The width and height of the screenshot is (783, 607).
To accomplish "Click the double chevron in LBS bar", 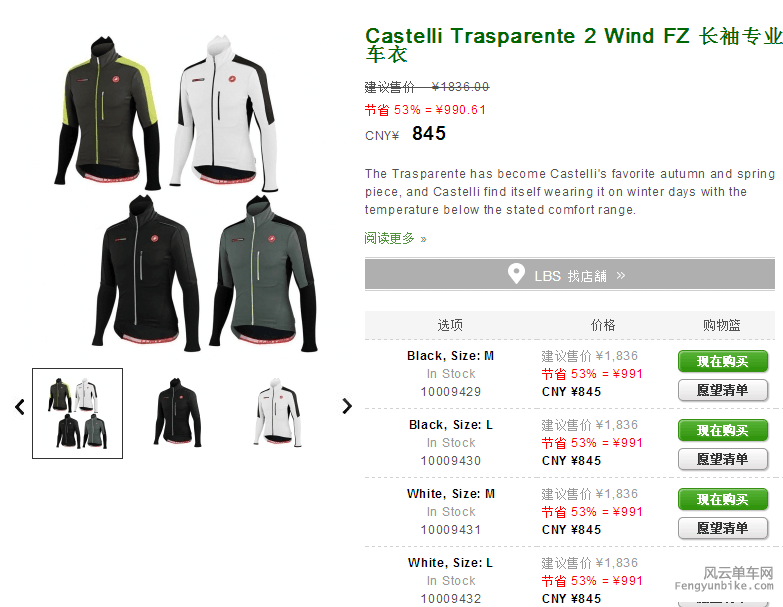I will tap(621, 276).
